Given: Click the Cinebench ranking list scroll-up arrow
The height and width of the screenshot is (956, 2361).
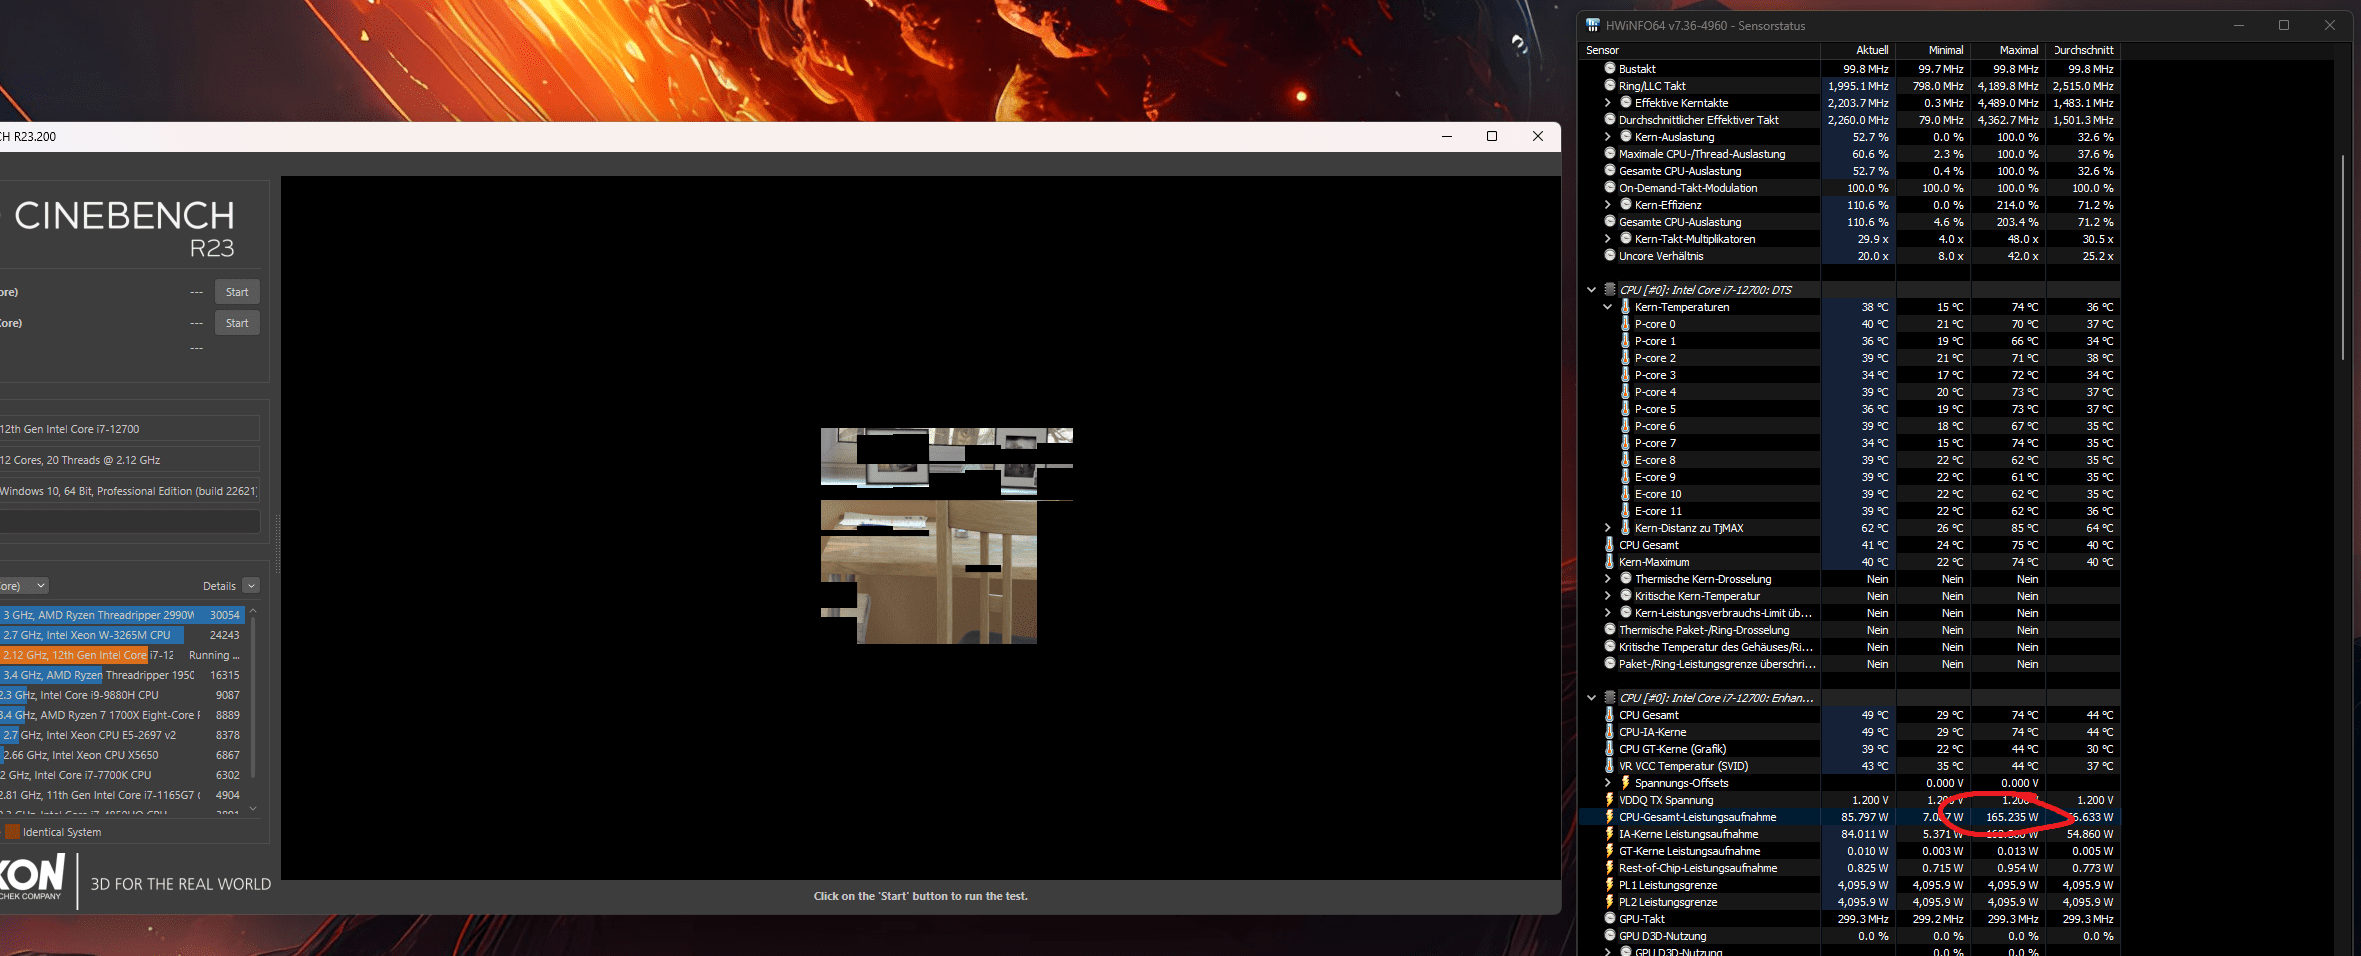Looking at the screenshot, I should point(253,610).
